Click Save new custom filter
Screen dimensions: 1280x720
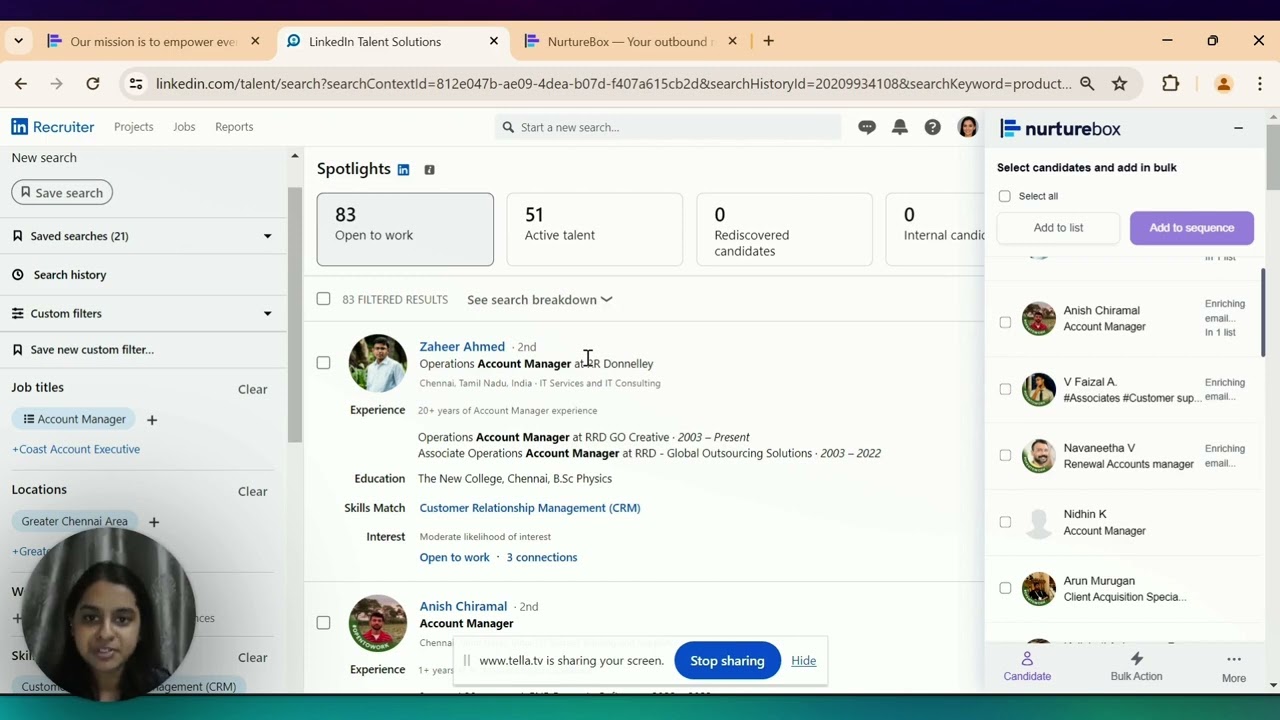pyautogui.click(x=91, y=350)
